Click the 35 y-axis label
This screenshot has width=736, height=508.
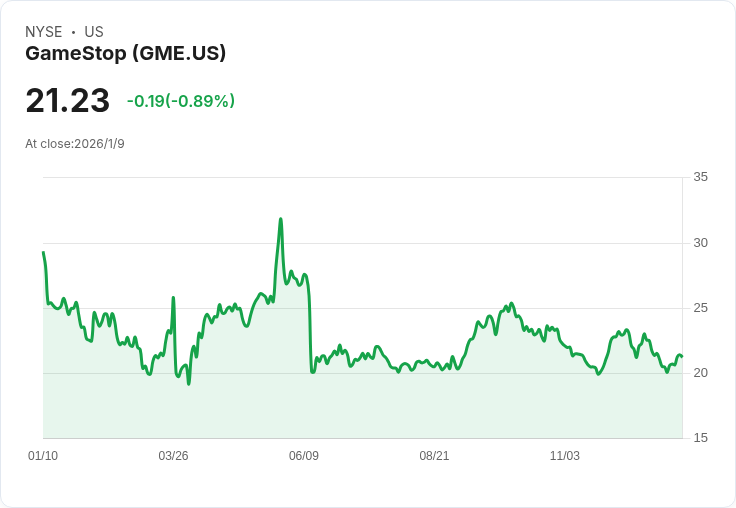coord(700,177)
